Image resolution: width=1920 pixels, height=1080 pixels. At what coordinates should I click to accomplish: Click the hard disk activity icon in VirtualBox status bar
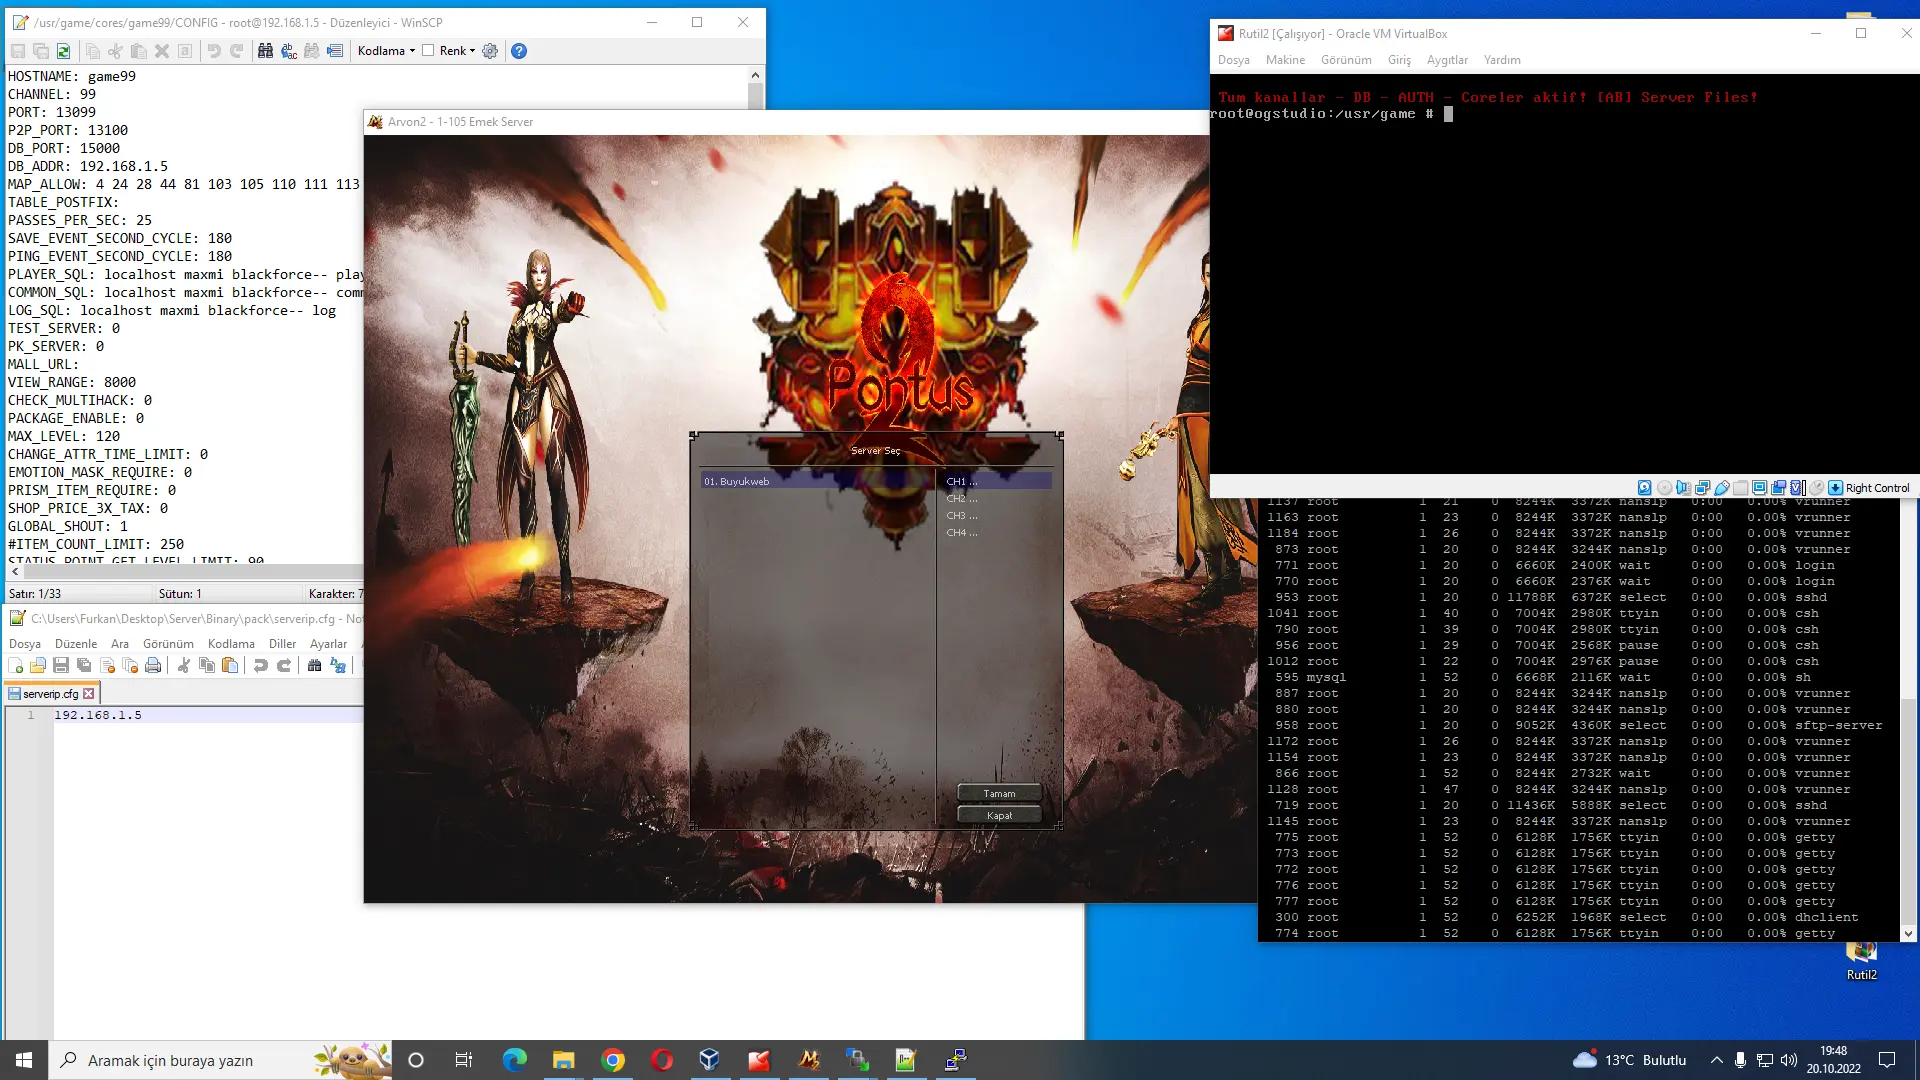(x=1645, y=488)
